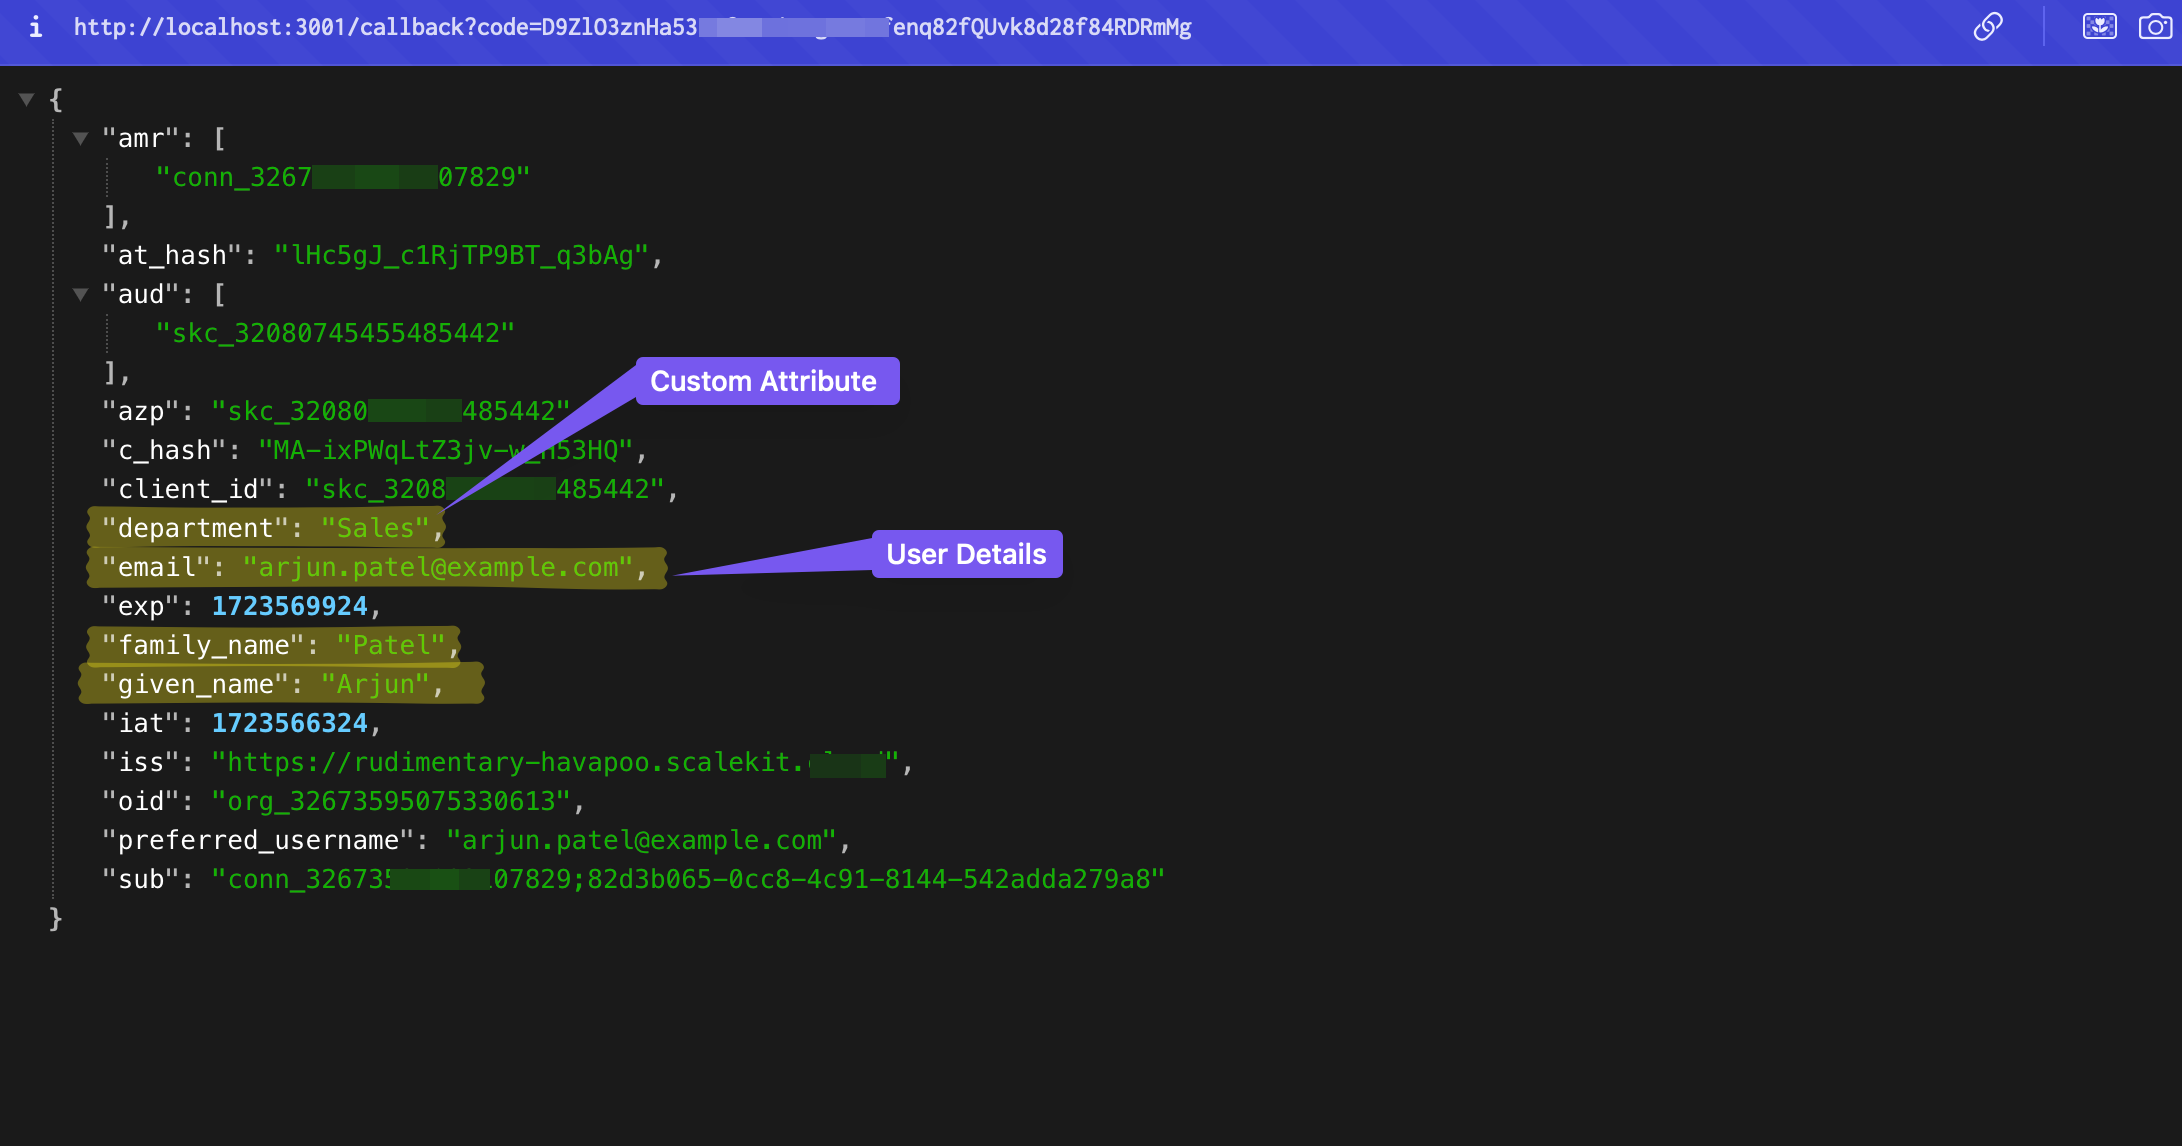Click the at_hash value string
The image size is (2182, 1146).
461,255
